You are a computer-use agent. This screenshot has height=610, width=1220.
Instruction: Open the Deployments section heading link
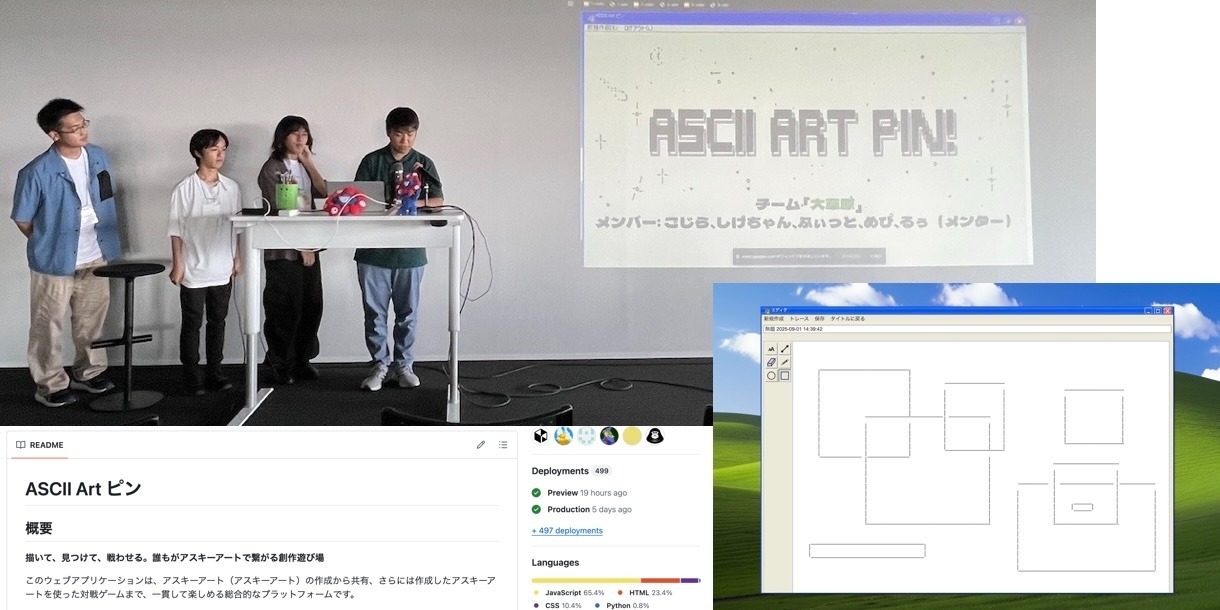[561, 471]
